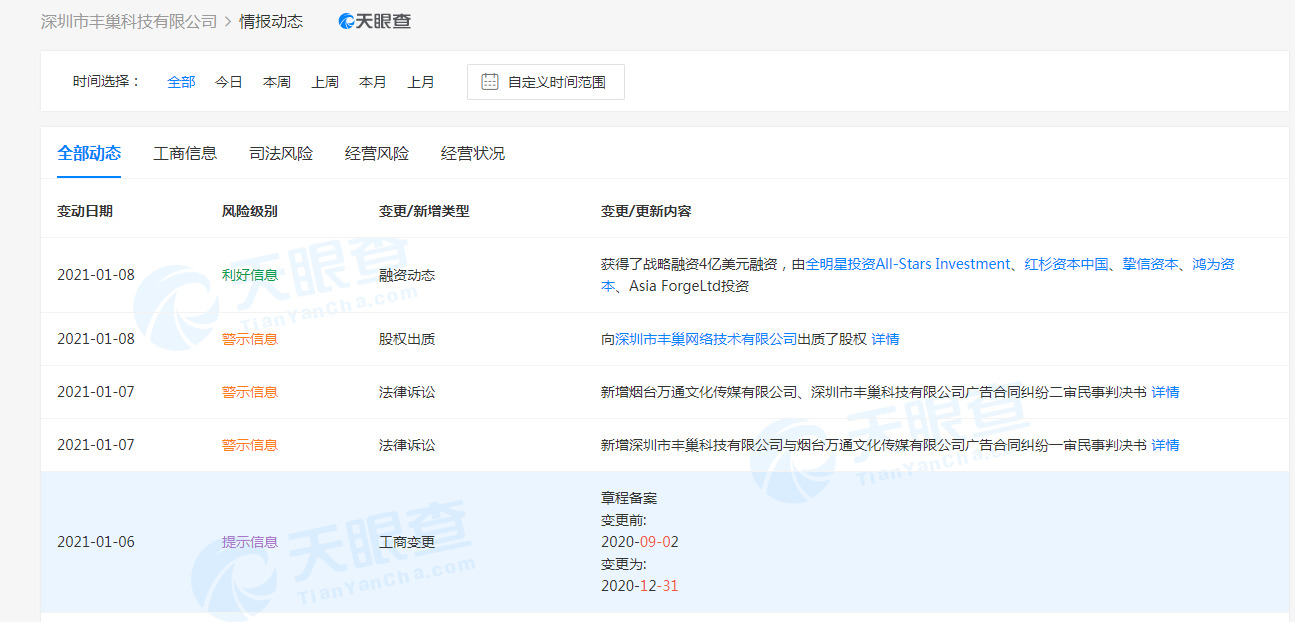Viewport: 1295px width, 622px height.
Task: Switch to 全部动态 tab
Action: click(x=89, y=153)
